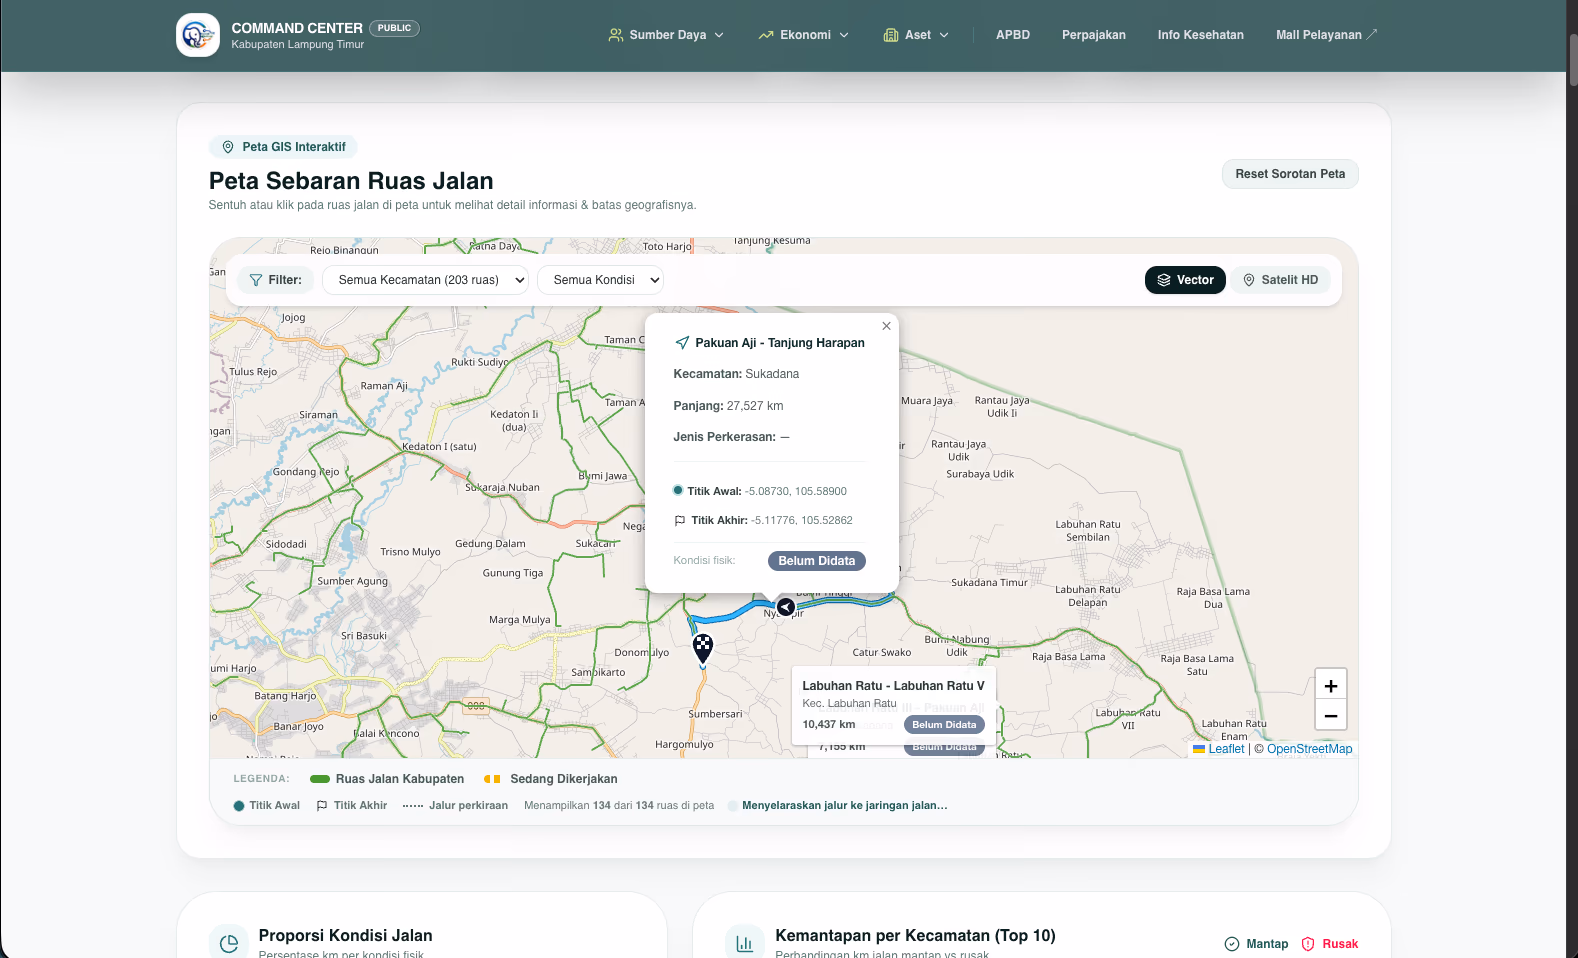Screen dimensions: 1578x958
Task: Click the black arrow start marker on map
Action: click(x=786, y=607)
